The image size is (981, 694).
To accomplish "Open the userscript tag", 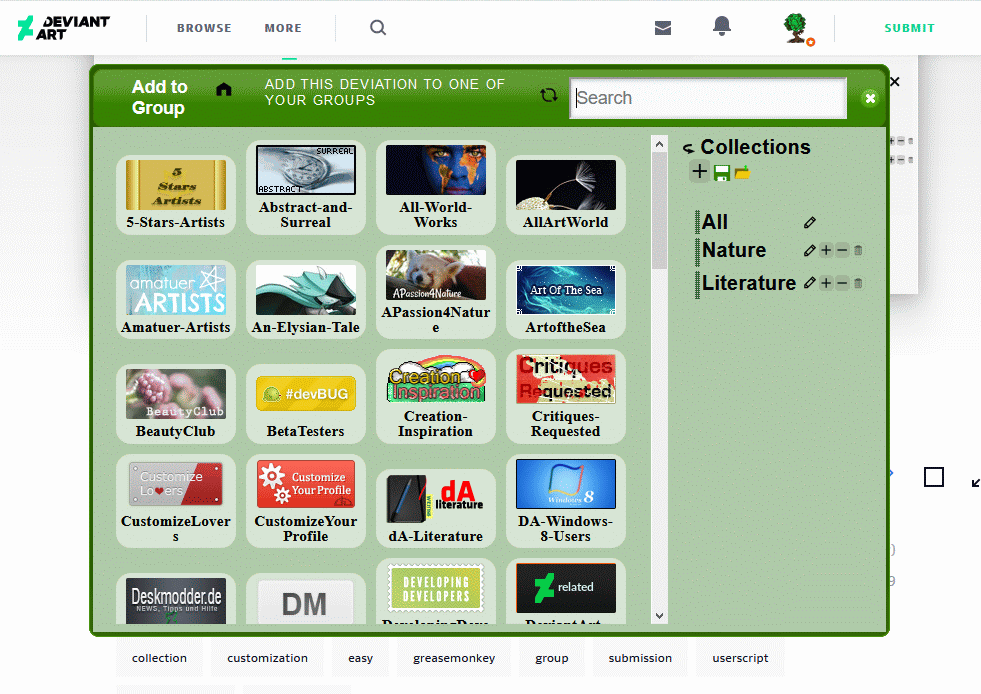I will 740,658.
